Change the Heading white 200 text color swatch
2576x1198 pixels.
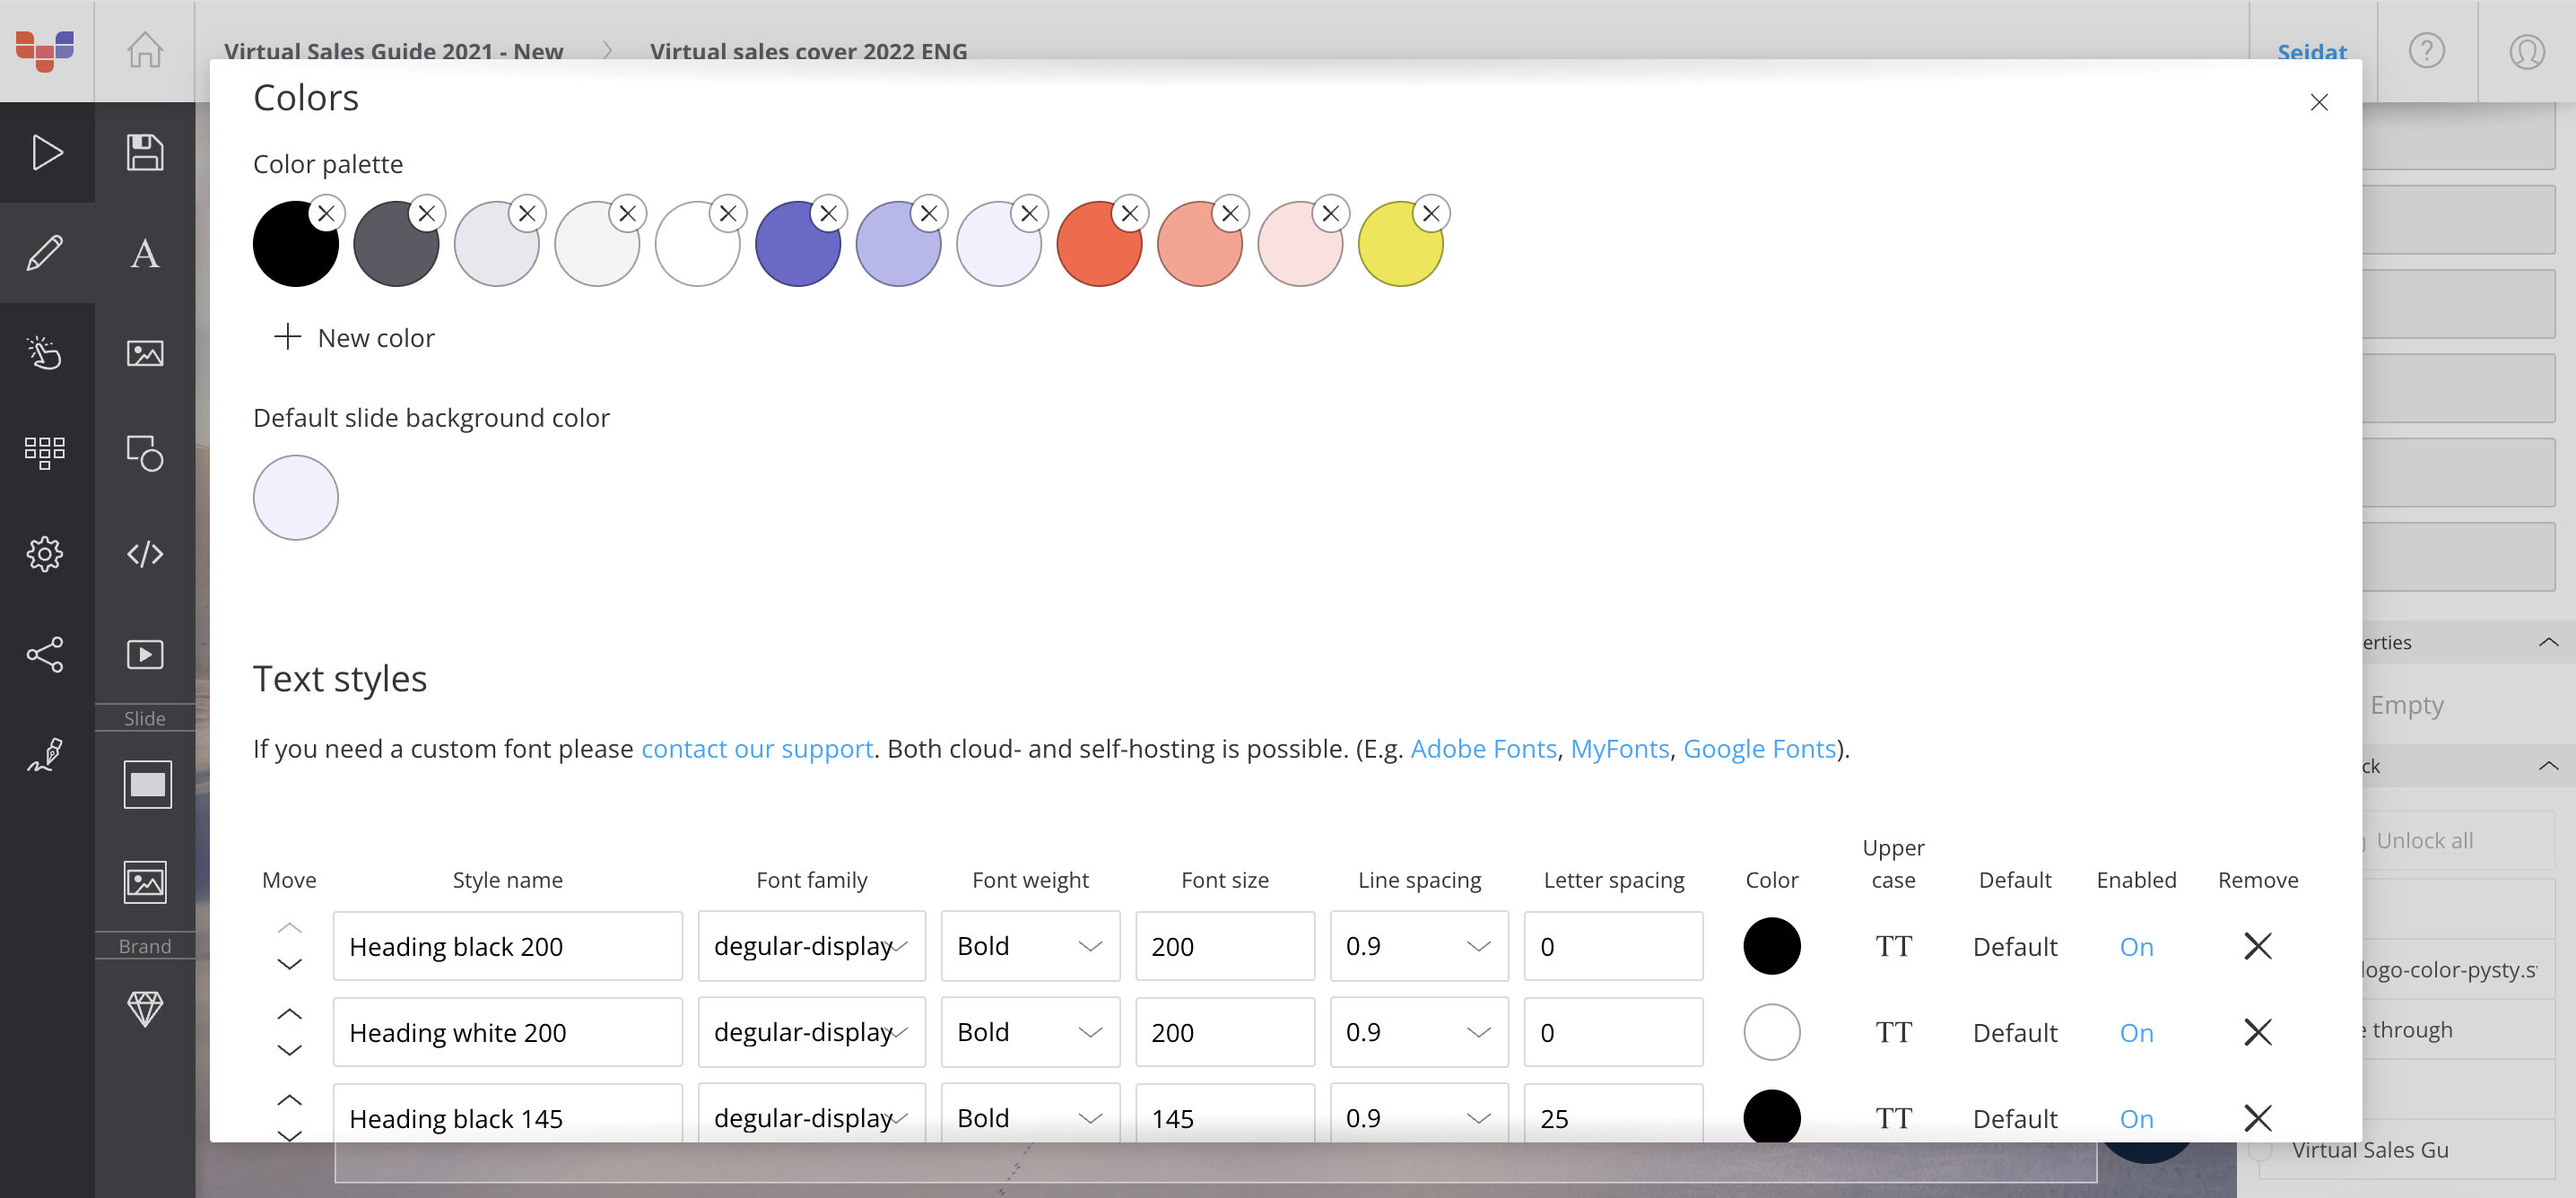pyautogui.click(x=1772, y=1032)
